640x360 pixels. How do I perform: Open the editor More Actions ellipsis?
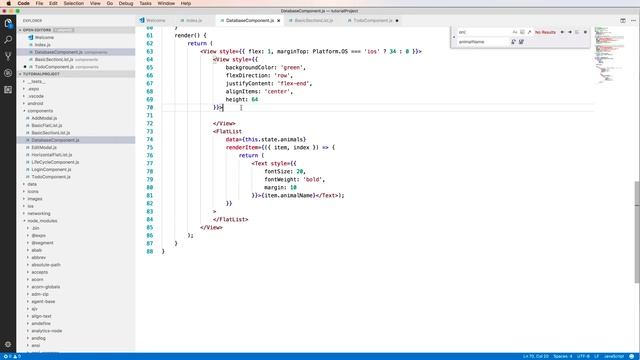coord(633,20)
